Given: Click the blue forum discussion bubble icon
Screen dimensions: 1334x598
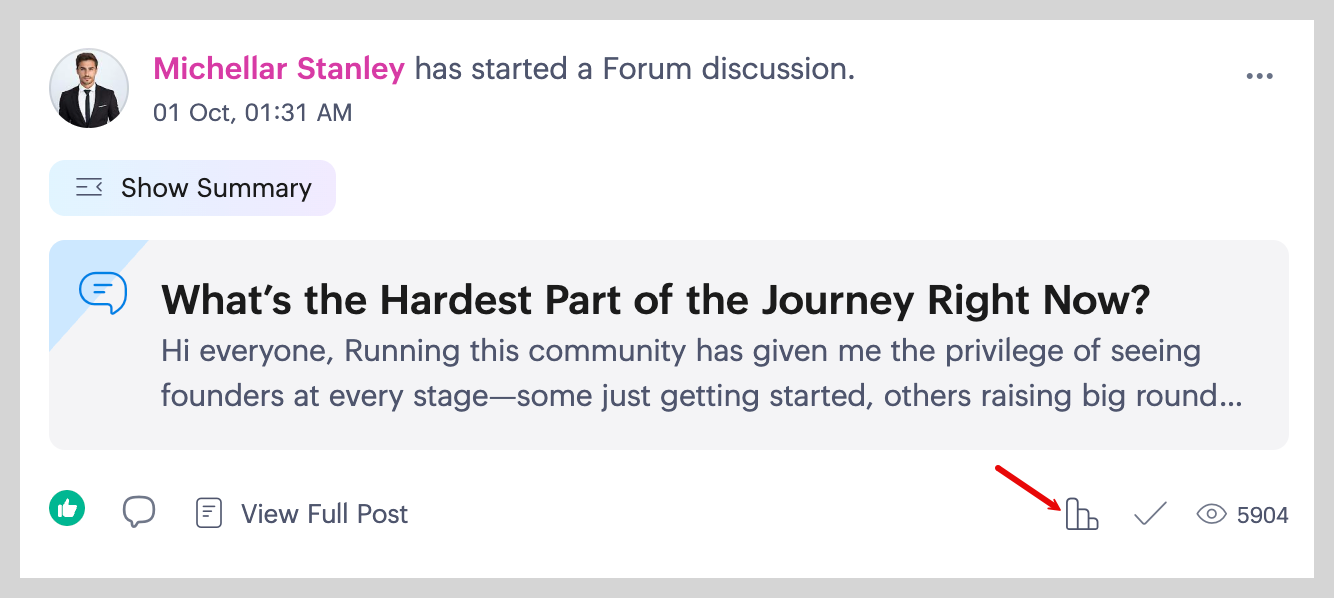Looking at the screenshot, I should pos(103,293).
